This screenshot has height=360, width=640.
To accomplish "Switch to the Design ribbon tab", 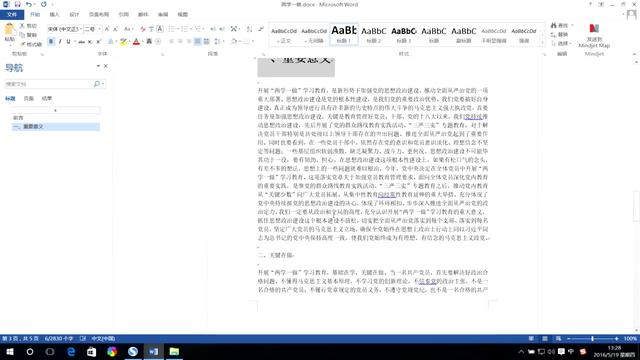I will (74, 14).
